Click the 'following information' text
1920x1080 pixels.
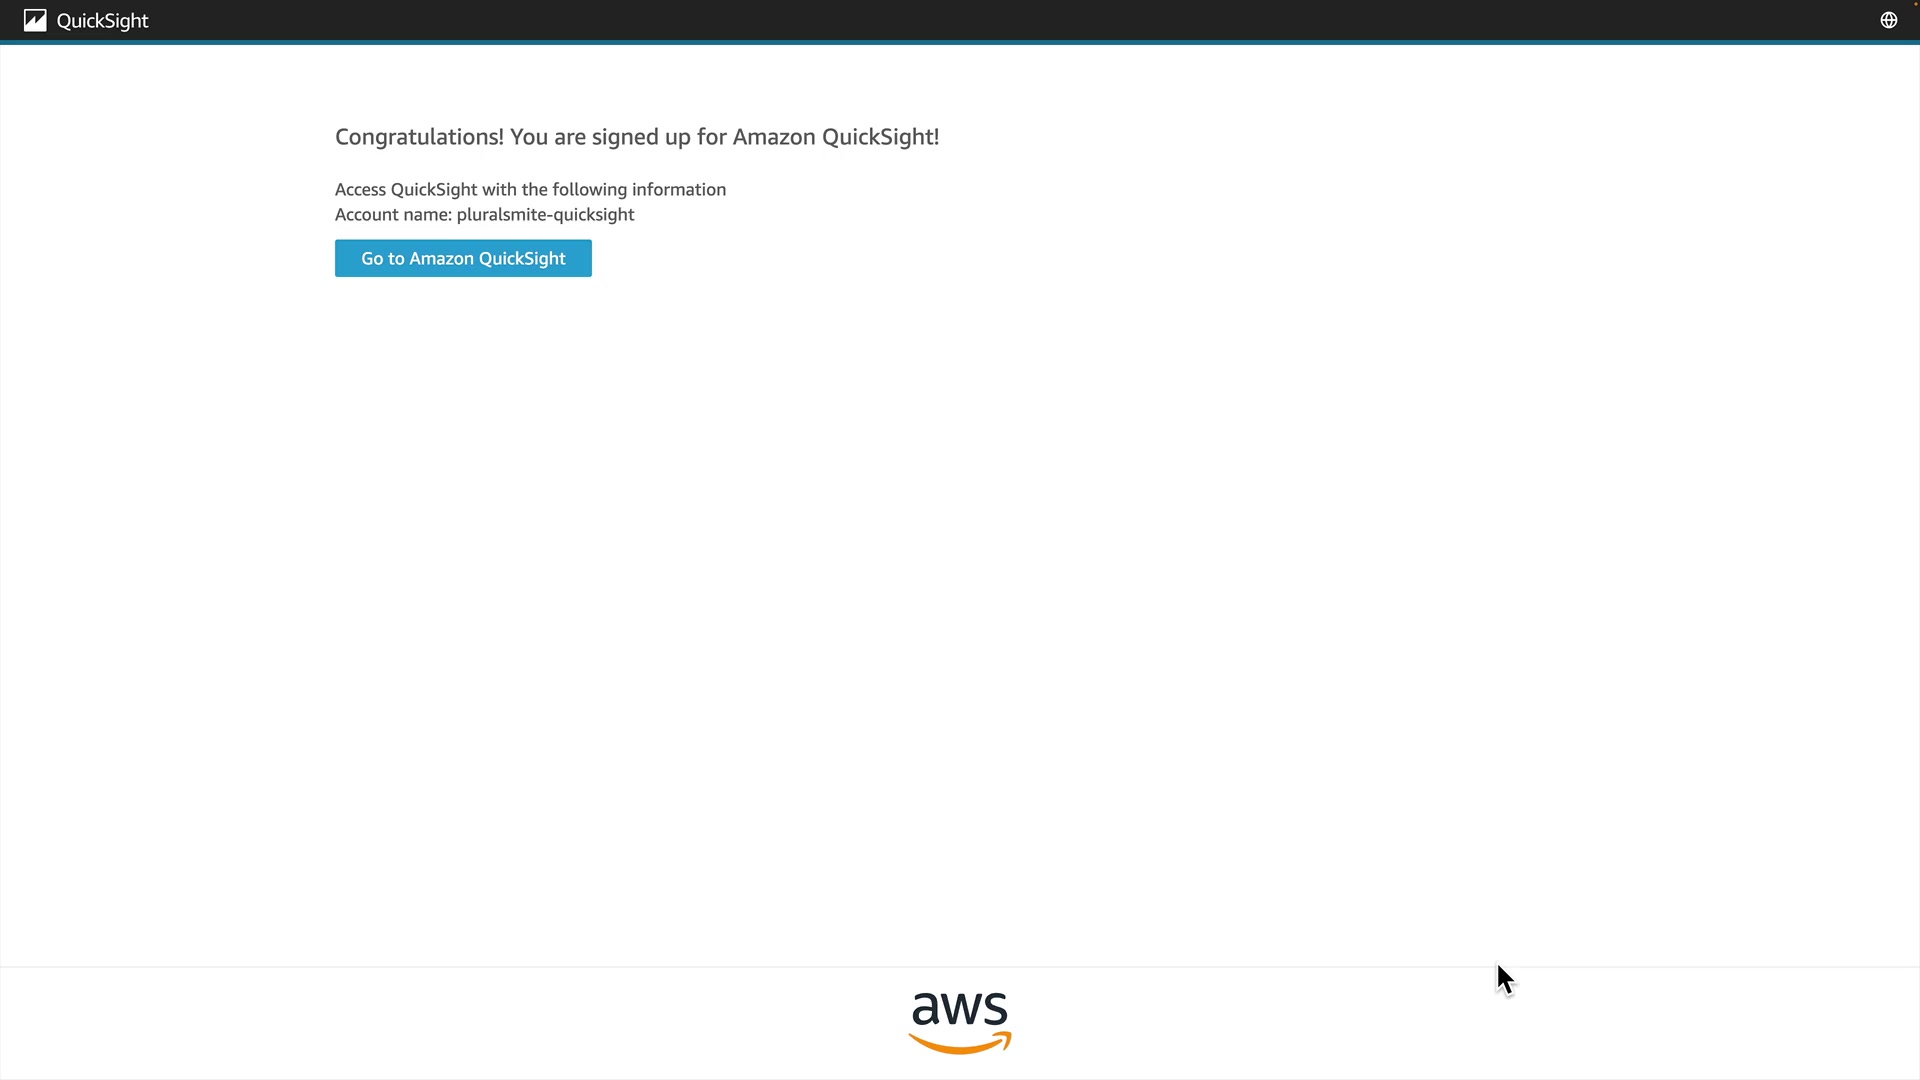tap(639, 189)
